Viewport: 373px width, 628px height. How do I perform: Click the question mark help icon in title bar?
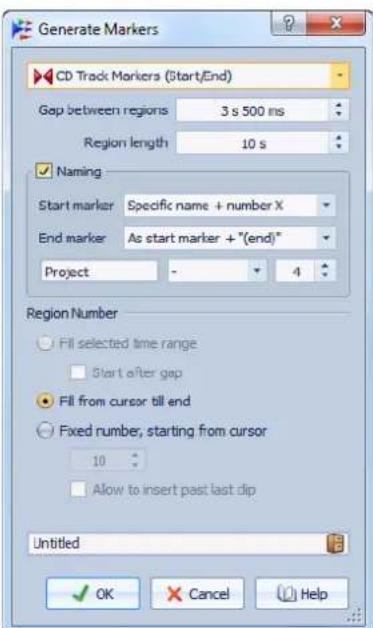pyautogui.click(x=288, y=24)
